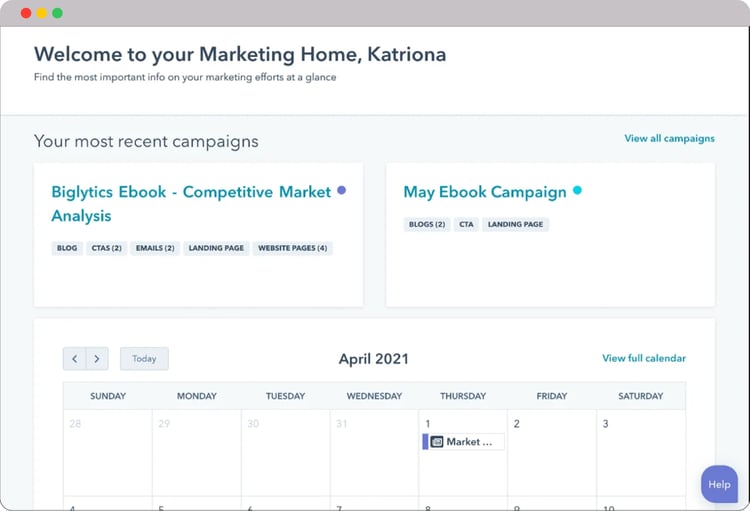Click LANDING PAGE tag in Biglytics campaign
The image size is (750, 511).
pyautogui.click(x=216, y=248)
